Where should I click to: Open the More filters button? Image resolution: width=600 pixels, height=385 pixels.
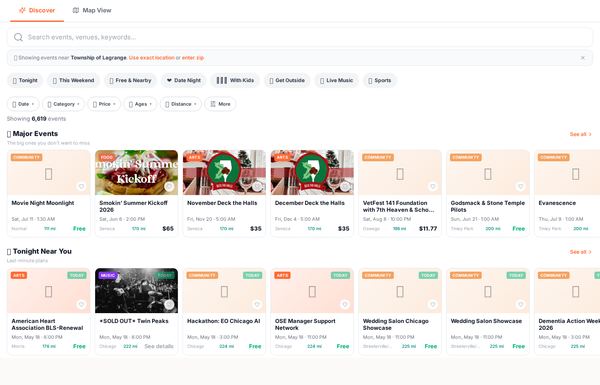220,104
